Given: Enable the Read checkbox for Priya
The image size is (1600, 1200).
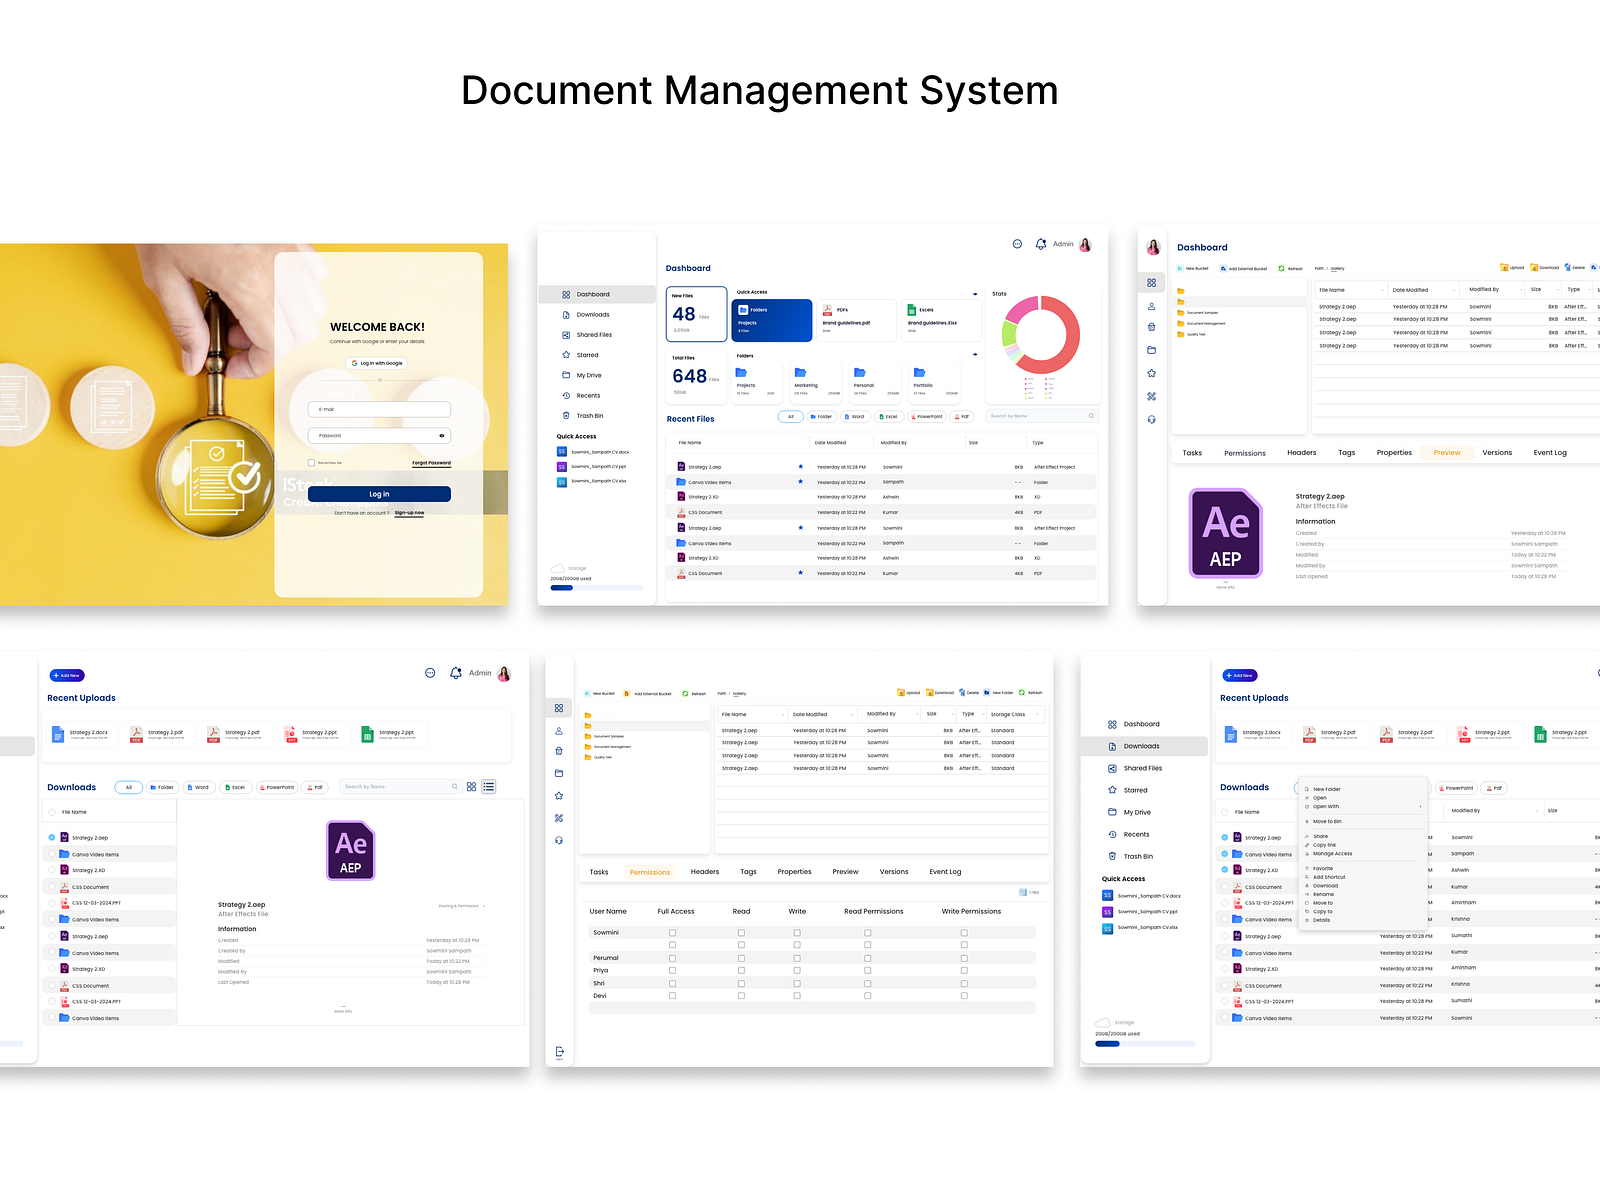Looking at the screenshot, I should pyautogui.click(x=740, y=970).
